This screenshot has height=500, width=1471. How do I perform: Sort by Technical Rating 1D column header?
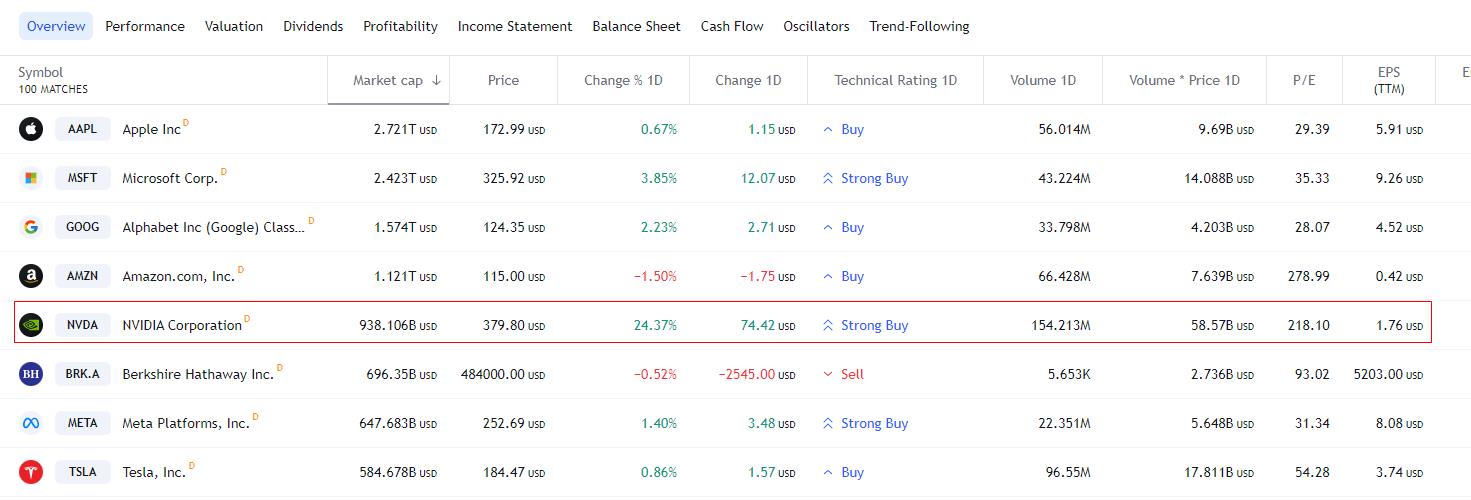[895, 80]
